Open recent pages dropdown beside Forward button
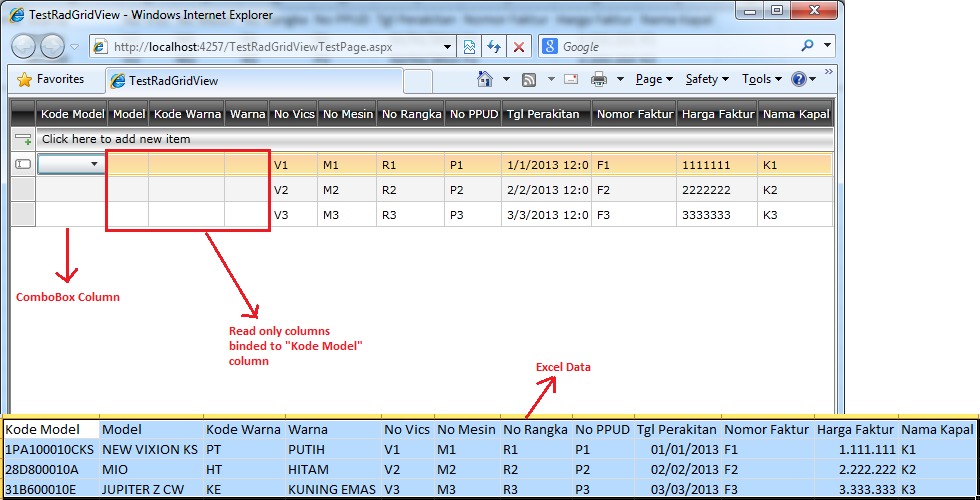Viewport: 980px width, 500px height. pyautogui.click(x=74, y=47)
